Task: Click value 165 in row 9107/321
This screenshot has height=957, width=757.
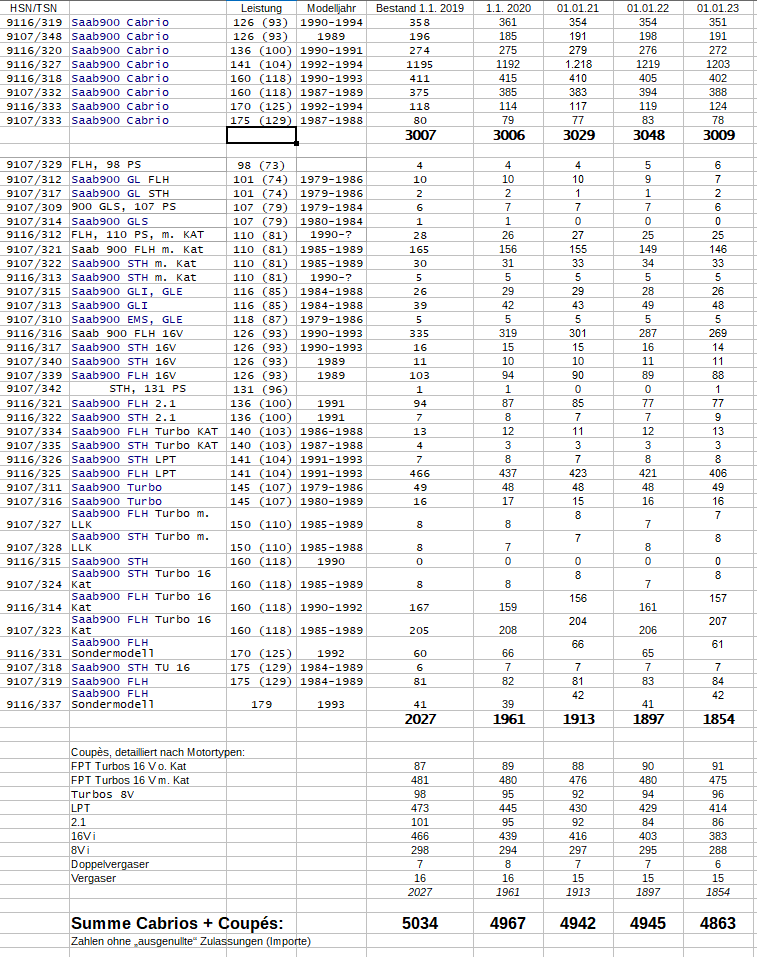Action: coord(420,250)
